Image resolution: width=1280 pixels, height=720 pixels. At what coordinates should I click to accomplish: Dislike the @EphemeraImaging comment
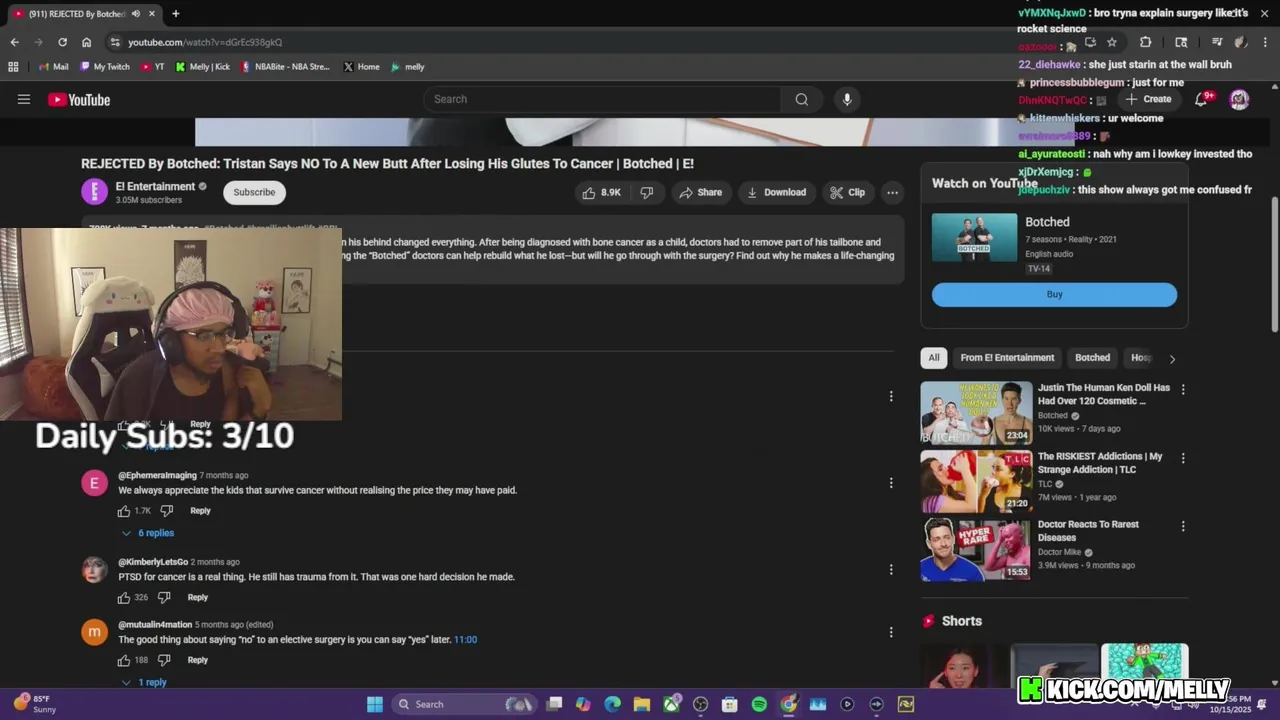tap(167, 511)
